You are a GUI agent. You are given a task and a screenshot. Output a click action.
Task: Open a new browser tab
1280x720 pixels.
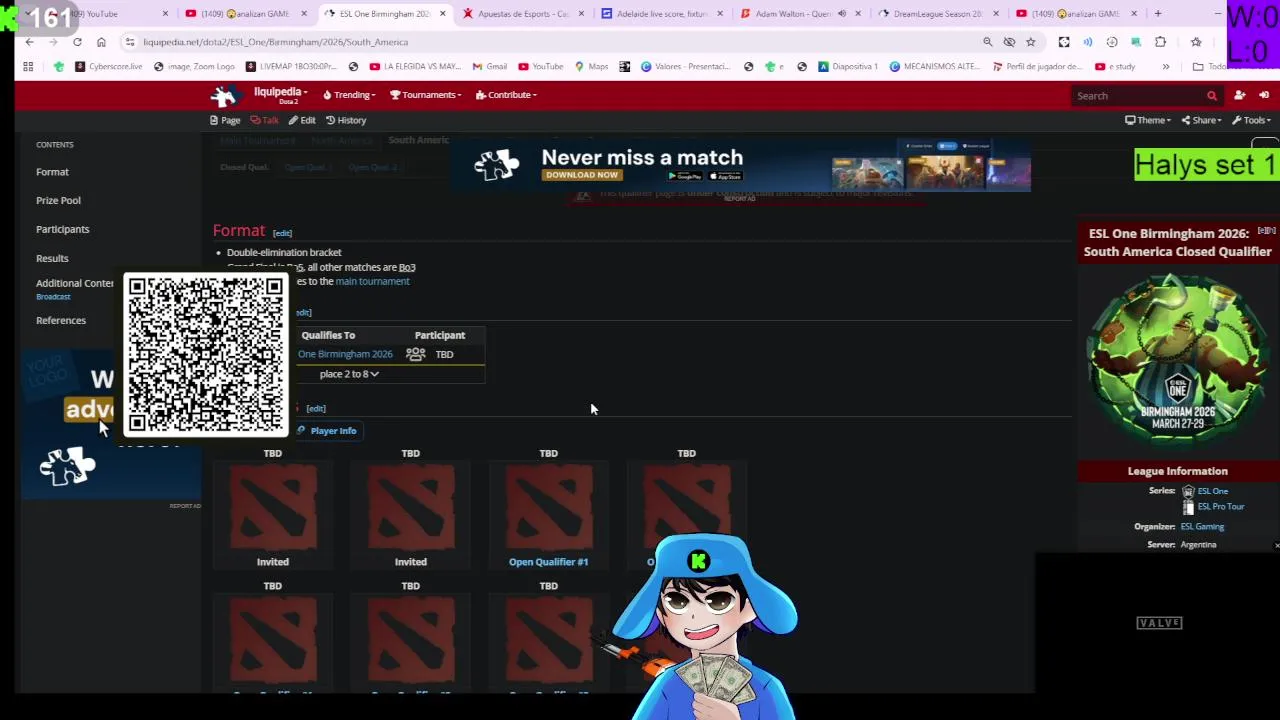pyautogui.click(x=1158, y=14)
